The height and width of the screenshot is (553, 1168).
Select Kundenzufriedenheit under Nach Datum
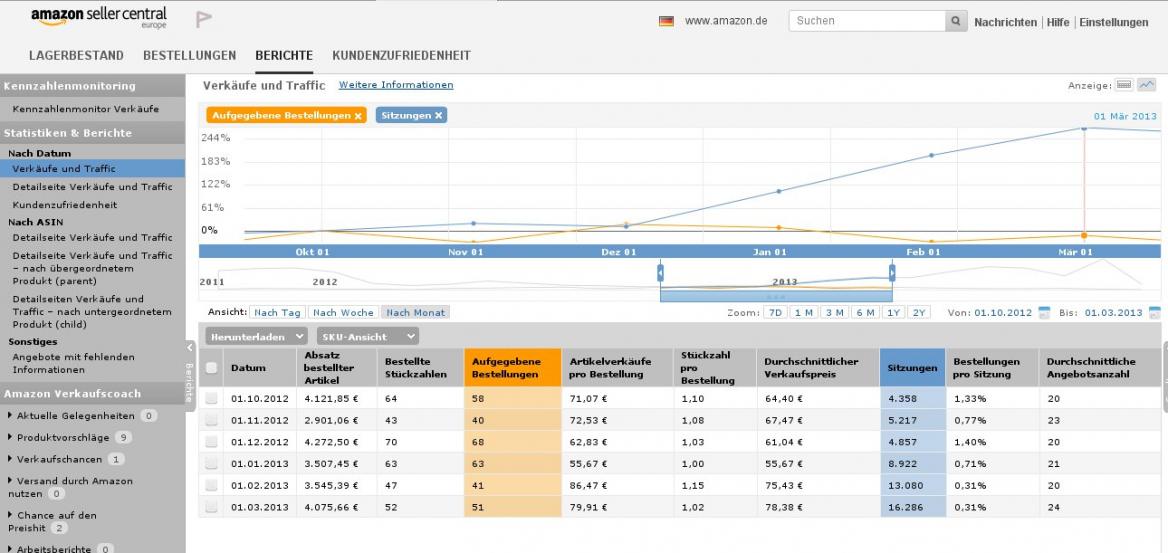pos(65,204)
